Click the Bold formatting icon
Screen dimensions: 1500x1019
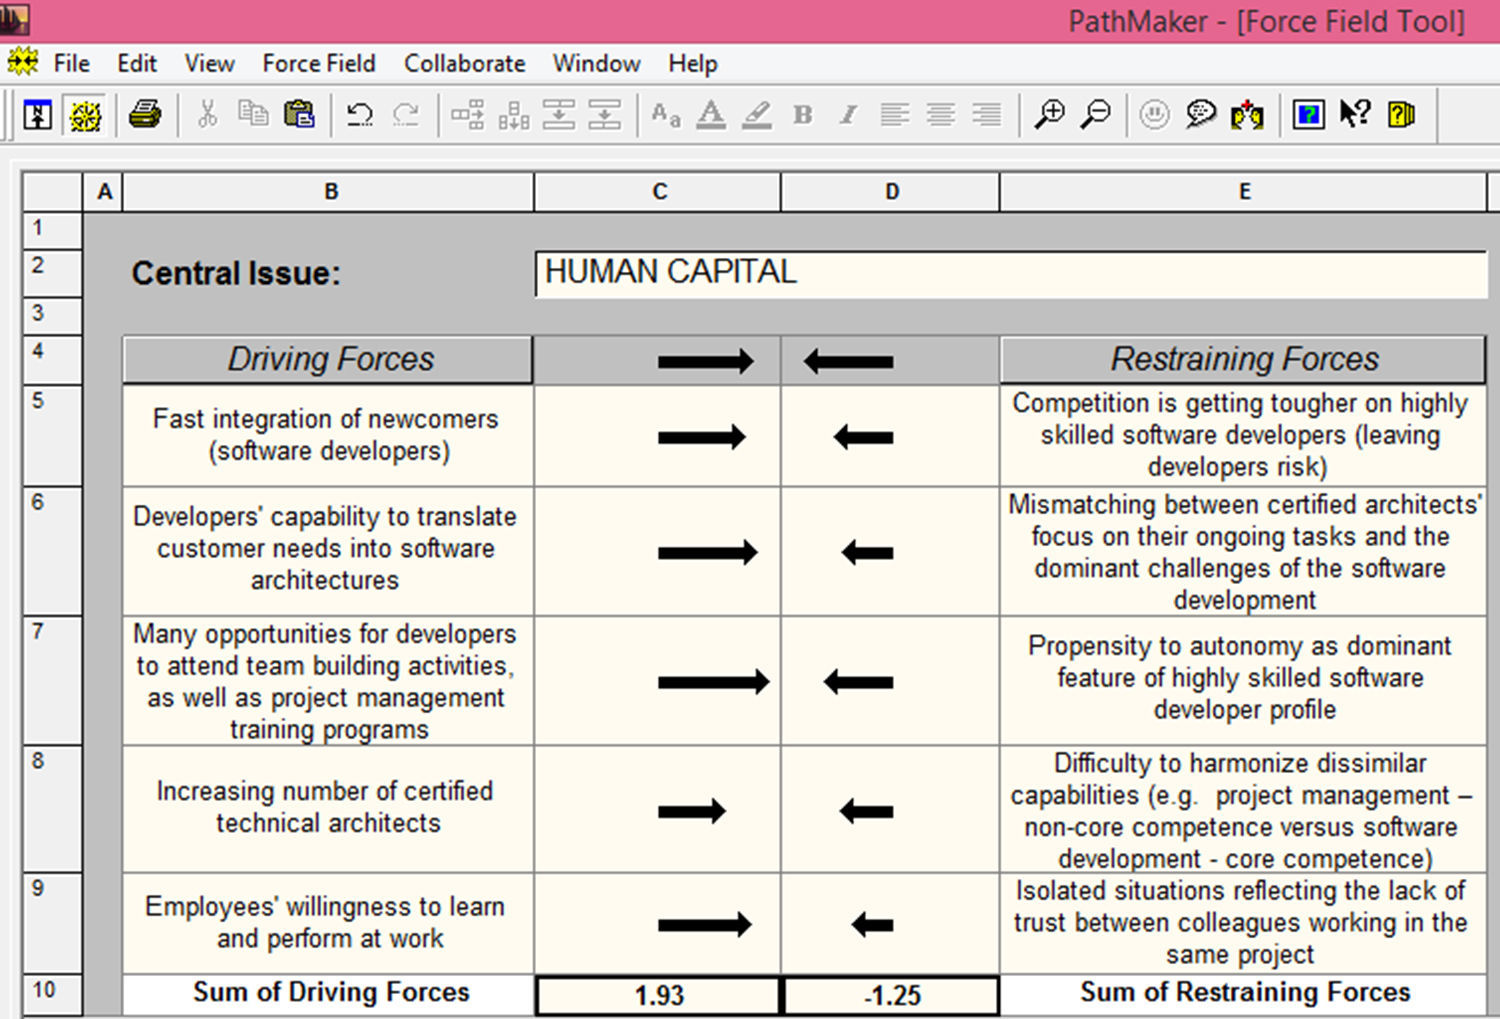coord(802,115)
